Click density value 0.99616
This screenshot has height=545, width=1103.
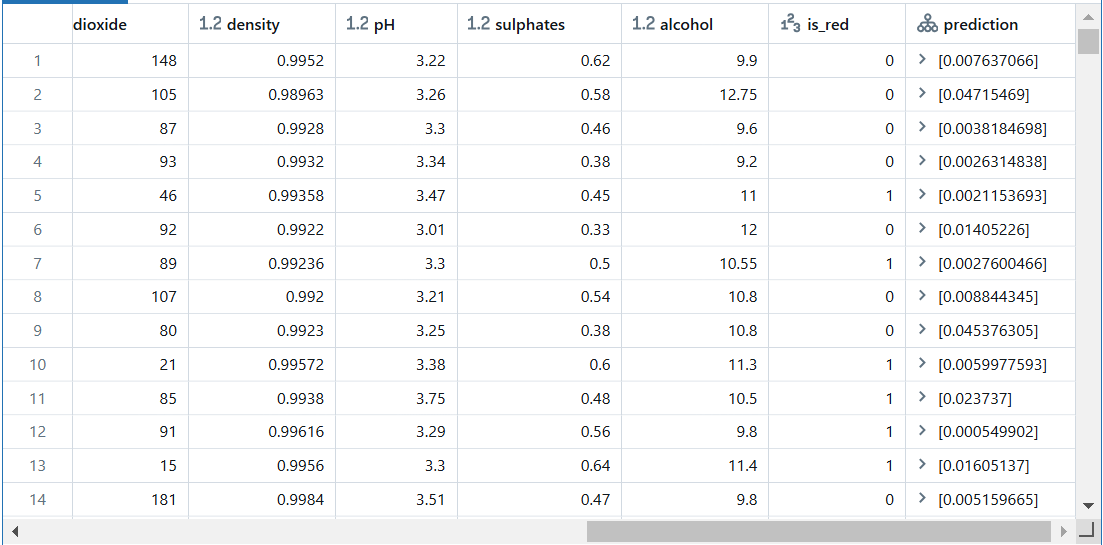[296, 432]
